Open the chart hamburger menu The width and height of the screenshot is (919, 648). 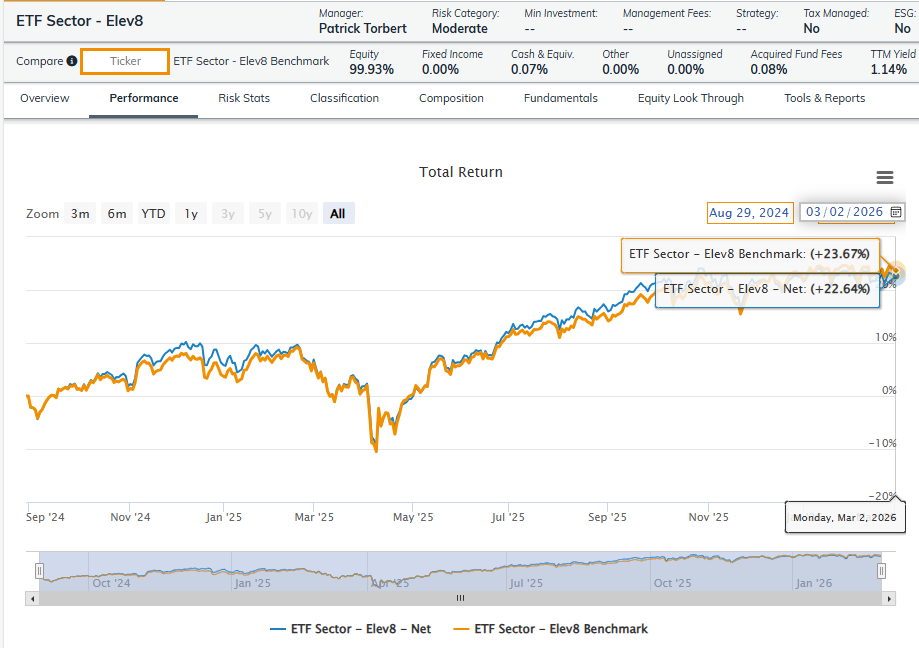coord(884,178)
